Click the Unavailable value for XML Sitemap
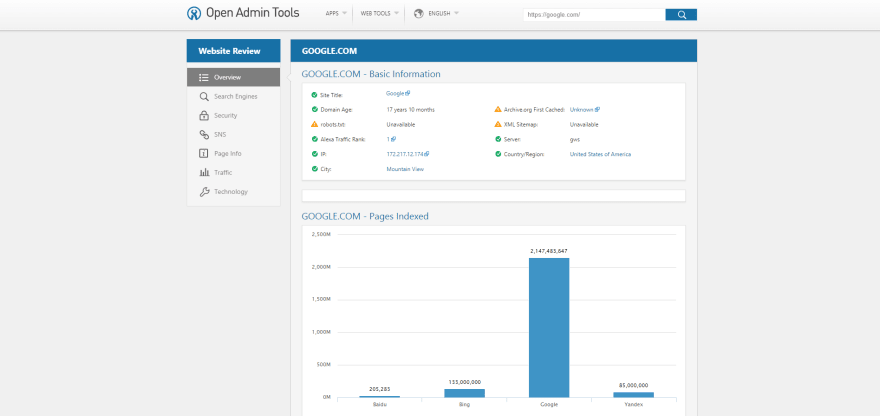The width and height of the screenshot is (880, 416). pyautogui.click(x=584, y=125)
